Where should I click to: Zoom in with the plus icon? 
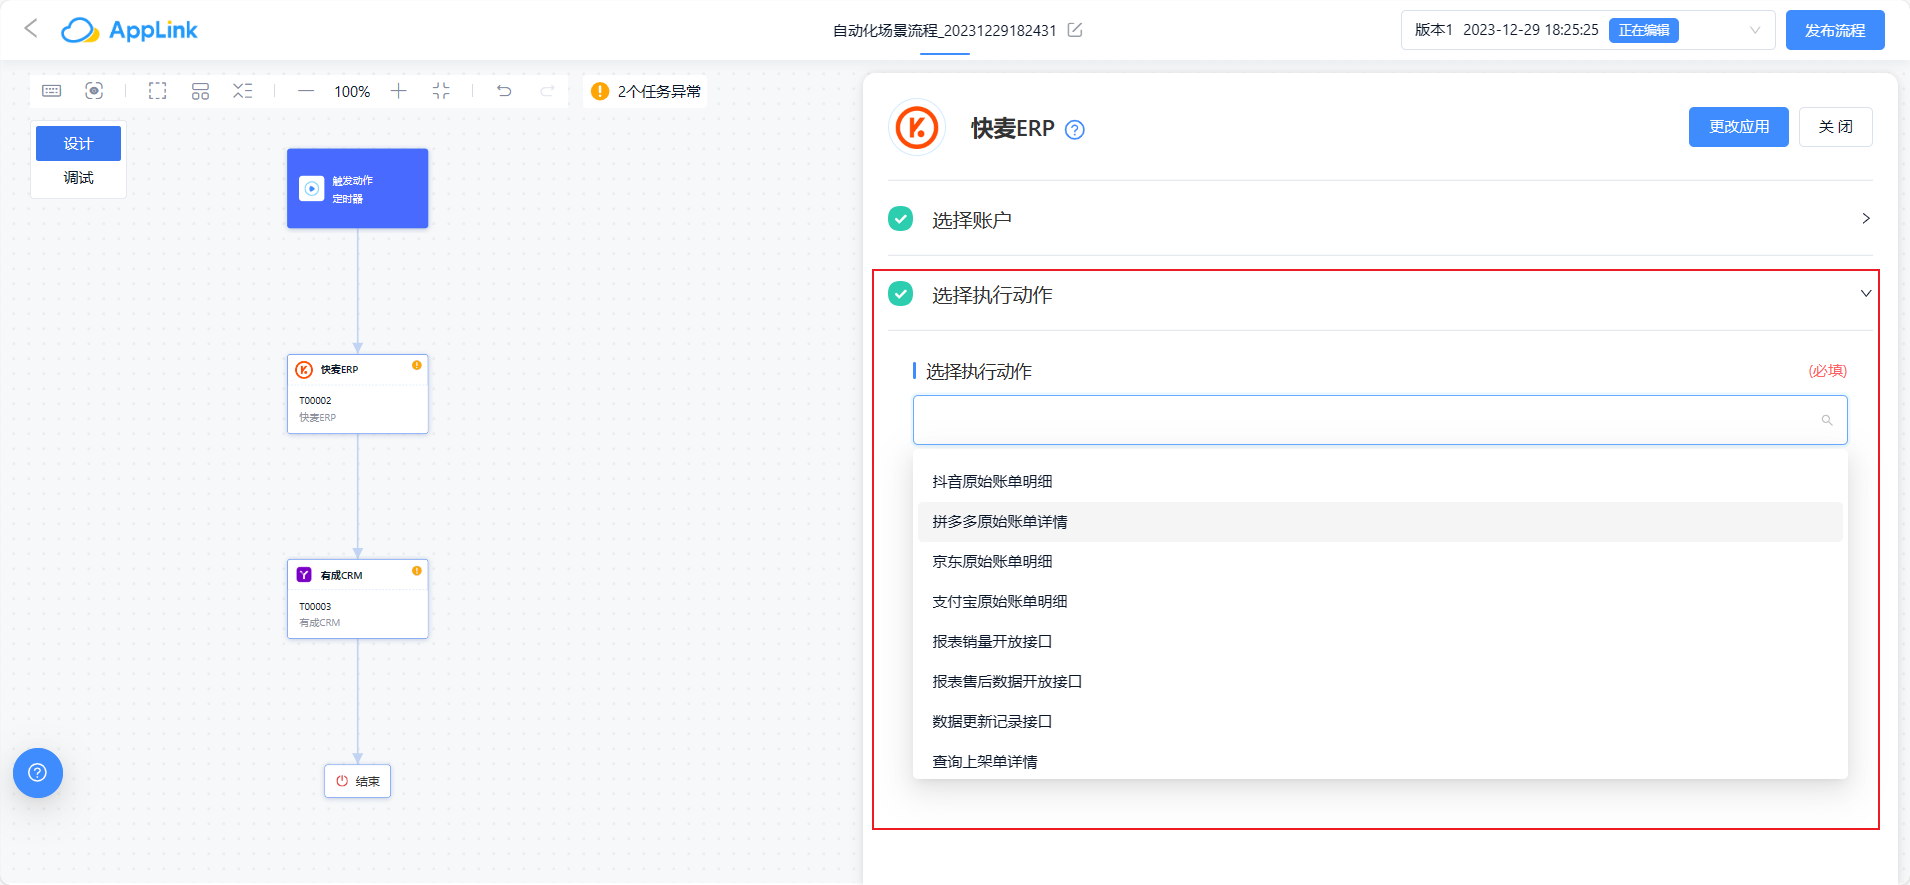(x=398, y=91)
